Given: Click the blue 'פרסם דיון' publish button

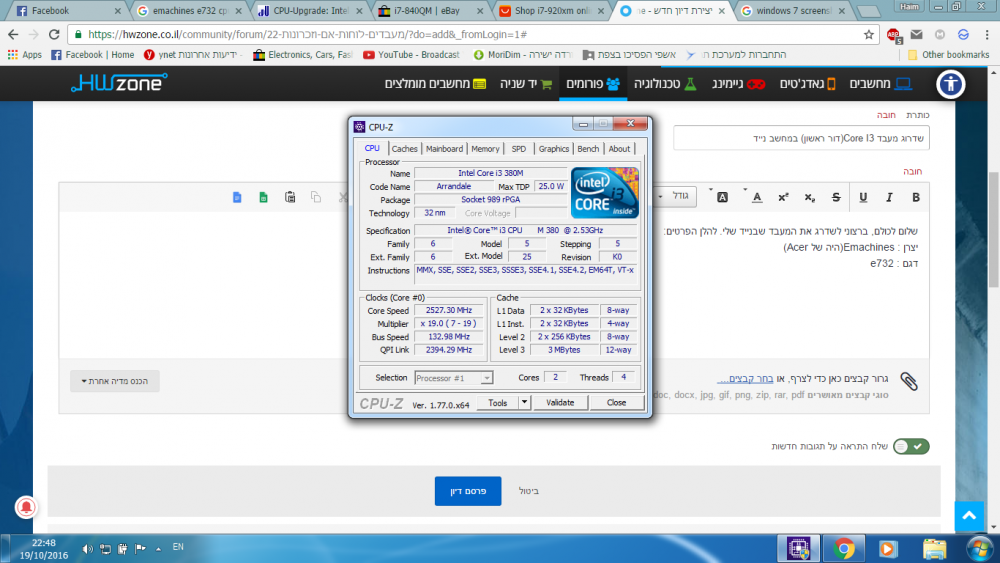Looking at the screenshot, I should (x=468, y=491).
